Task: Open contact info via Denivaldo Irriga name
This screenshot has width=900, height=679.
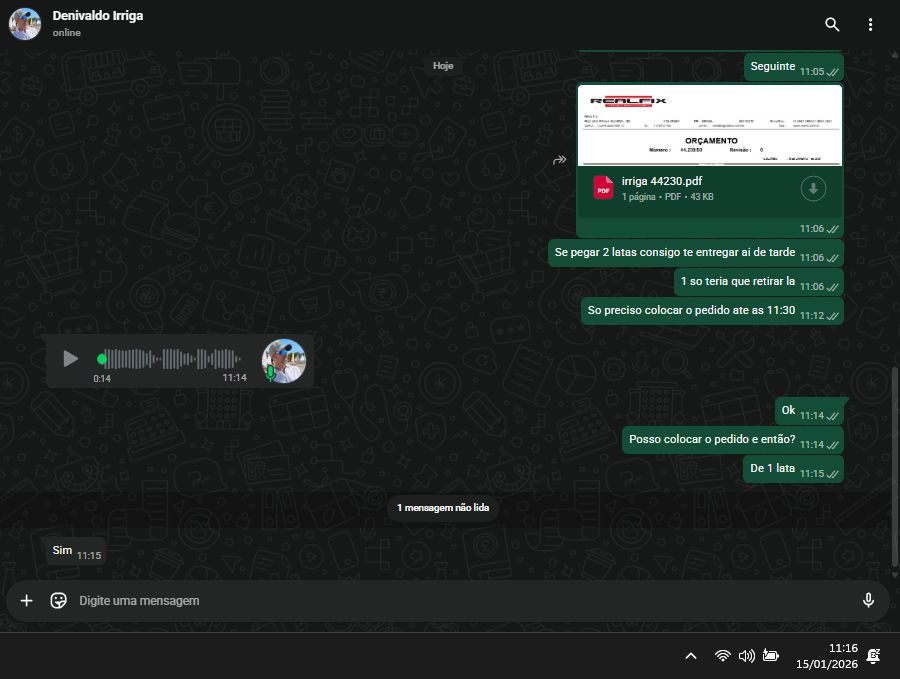Action: pyautogui.click(x=98, y=16)
